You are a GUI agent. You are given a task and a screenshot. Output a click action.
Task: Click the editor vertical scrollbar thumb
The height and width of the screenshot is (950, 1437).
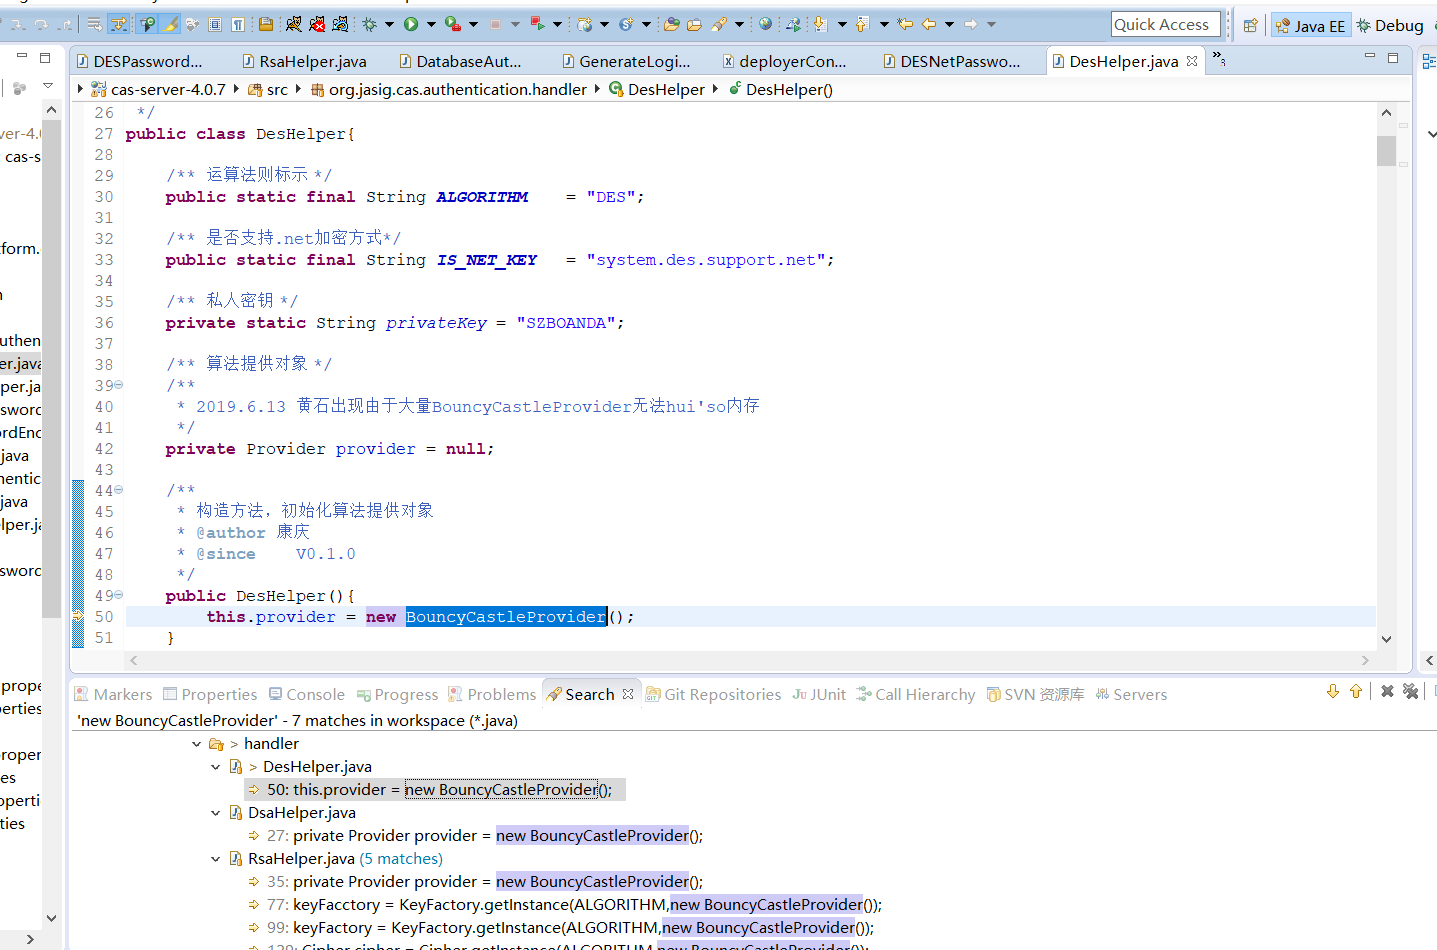[1386, 150]
